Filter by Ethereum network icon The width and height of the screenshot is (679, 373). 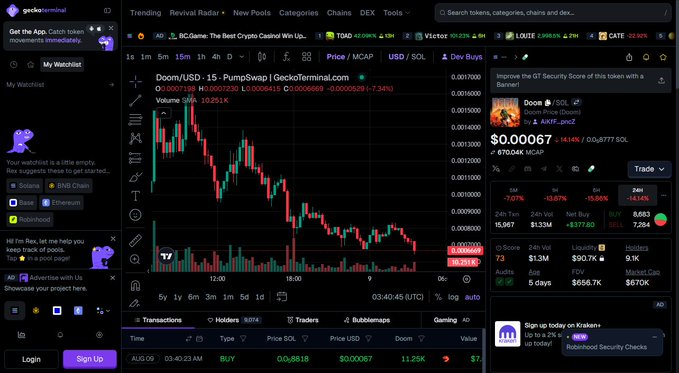tap(78, 311)
